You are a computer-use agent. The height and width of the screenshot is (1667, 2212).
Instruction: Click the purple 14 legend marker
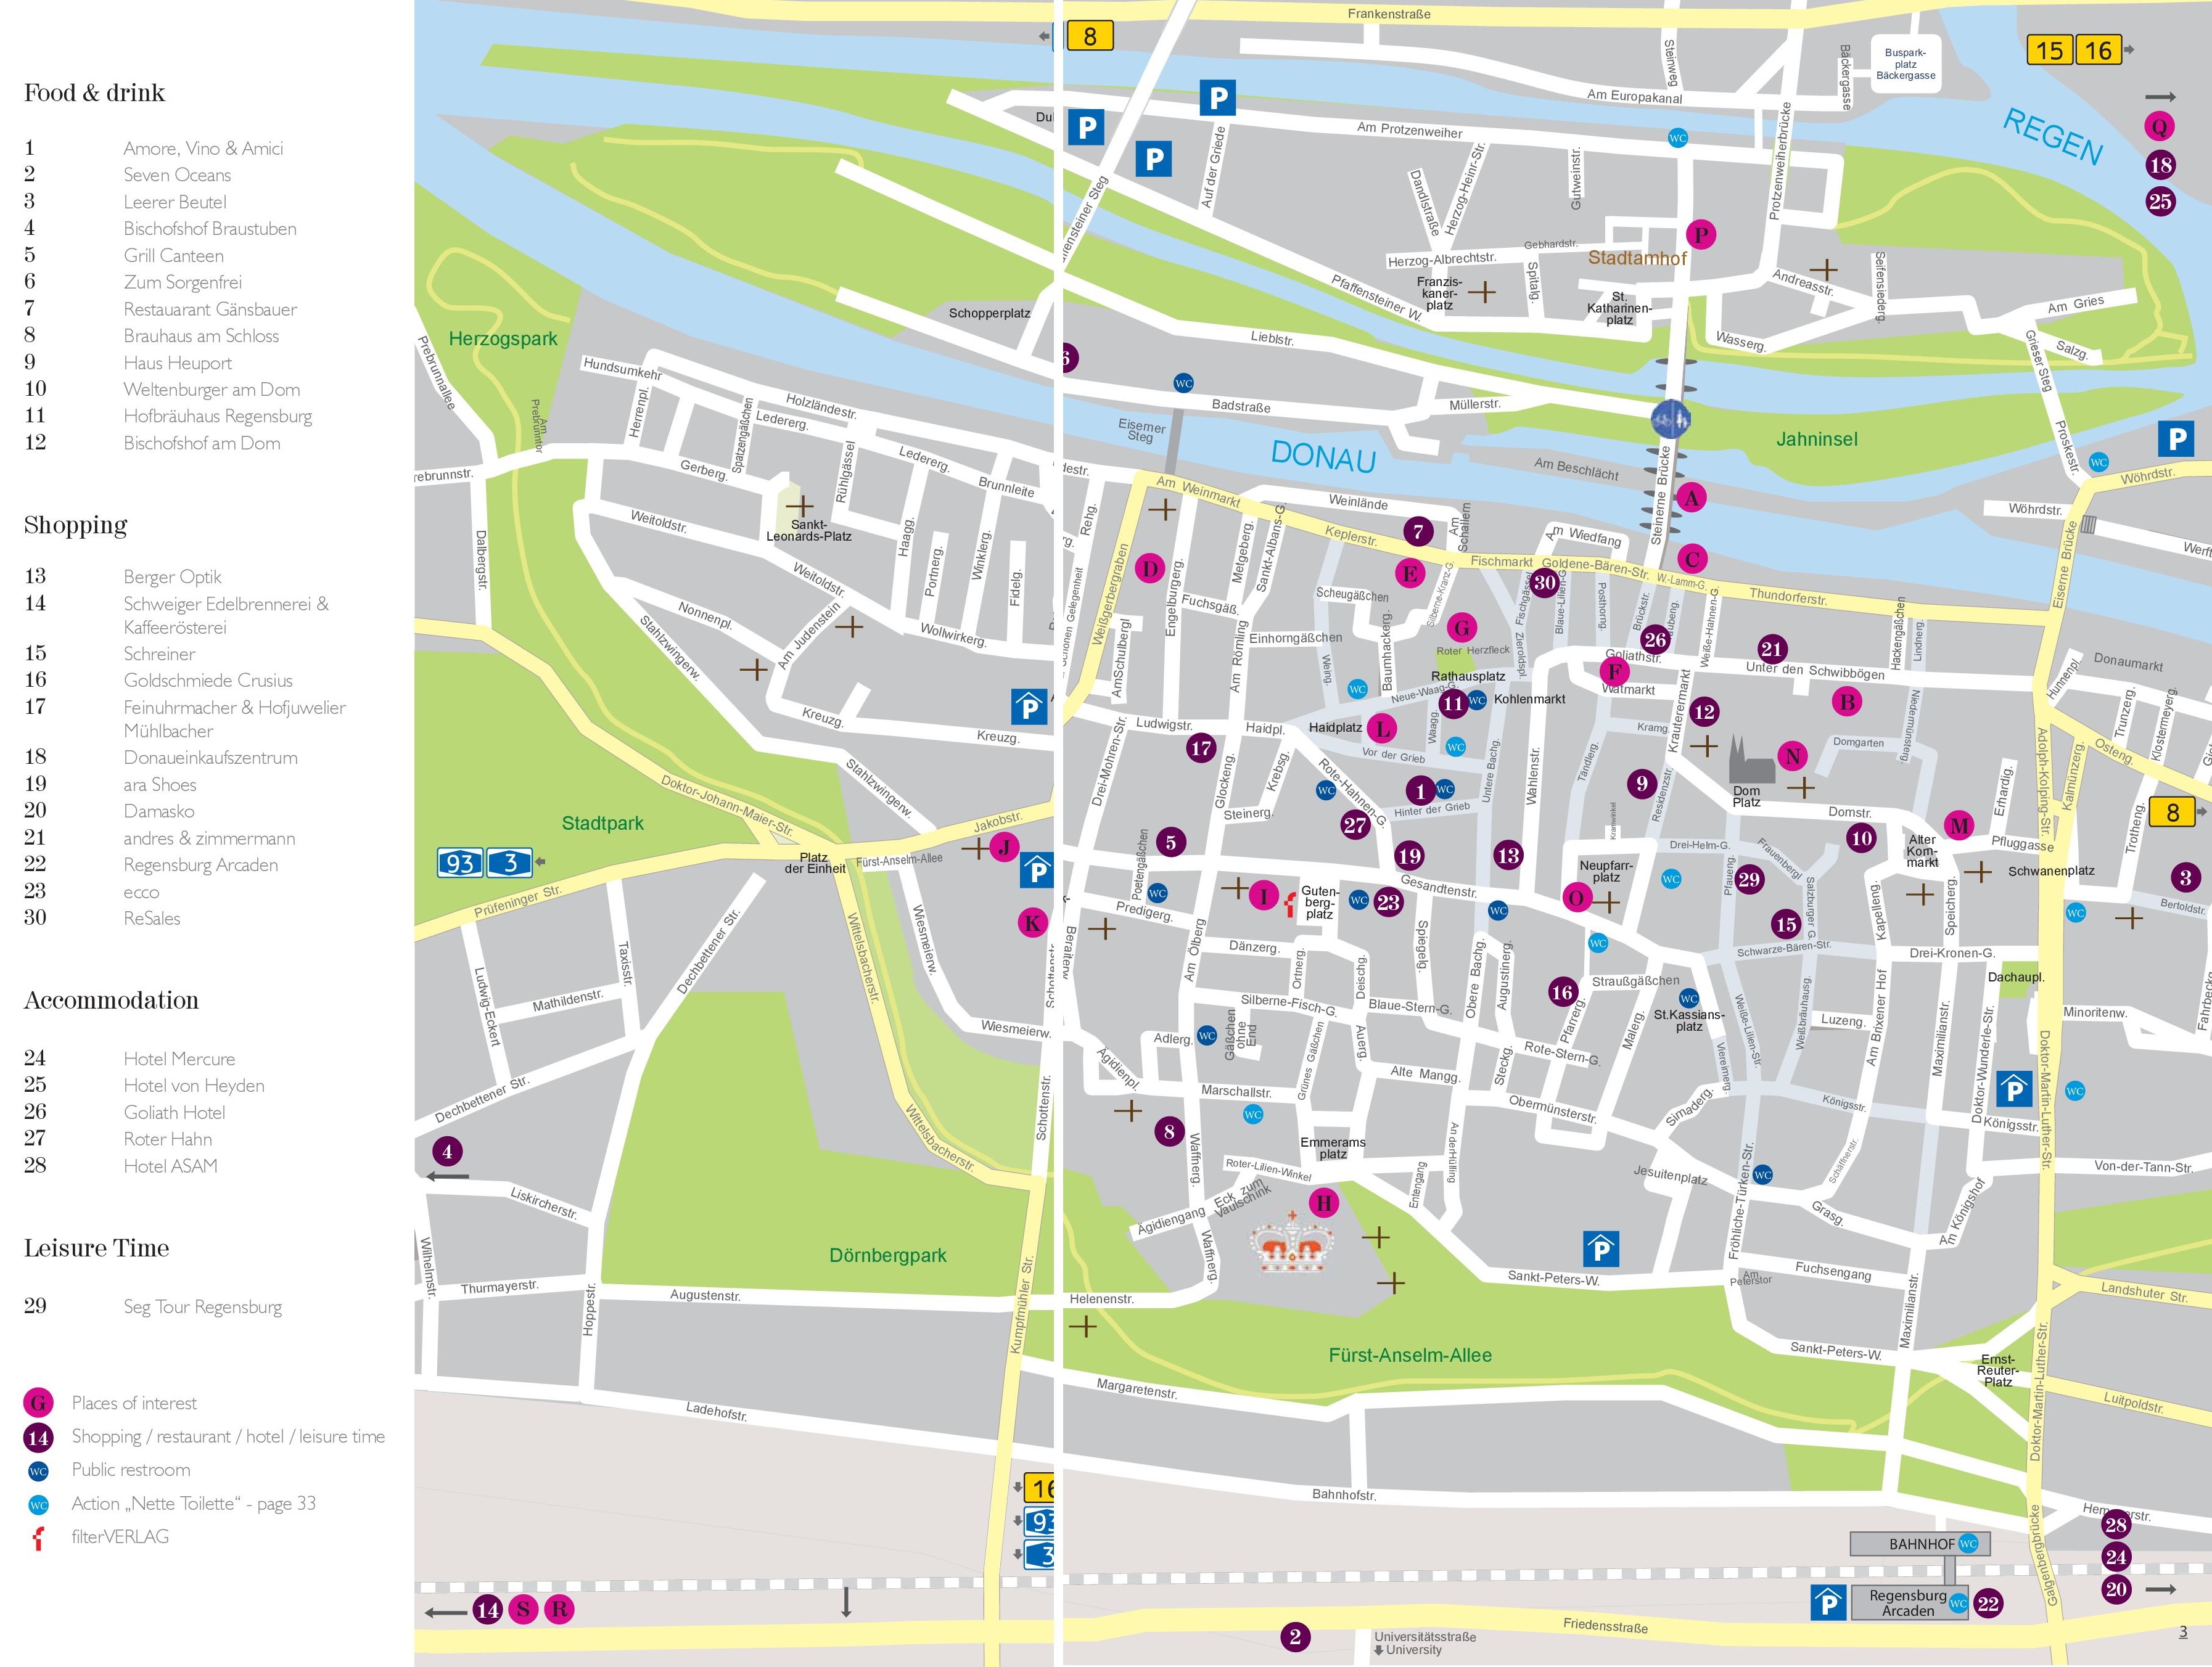[x=38, y=1437]
